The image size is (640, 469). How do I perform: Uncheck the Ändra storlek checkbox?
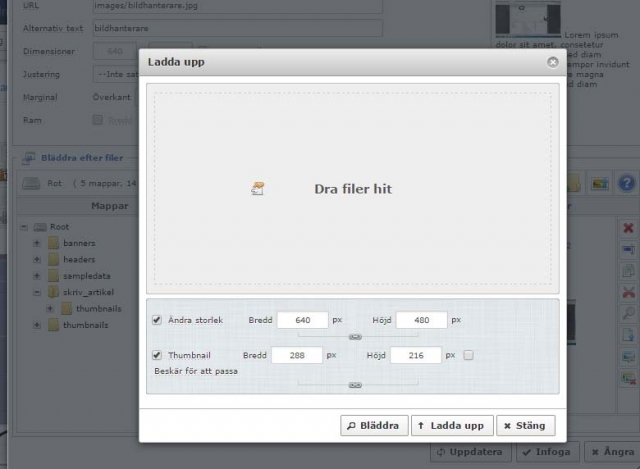point(156,320)
